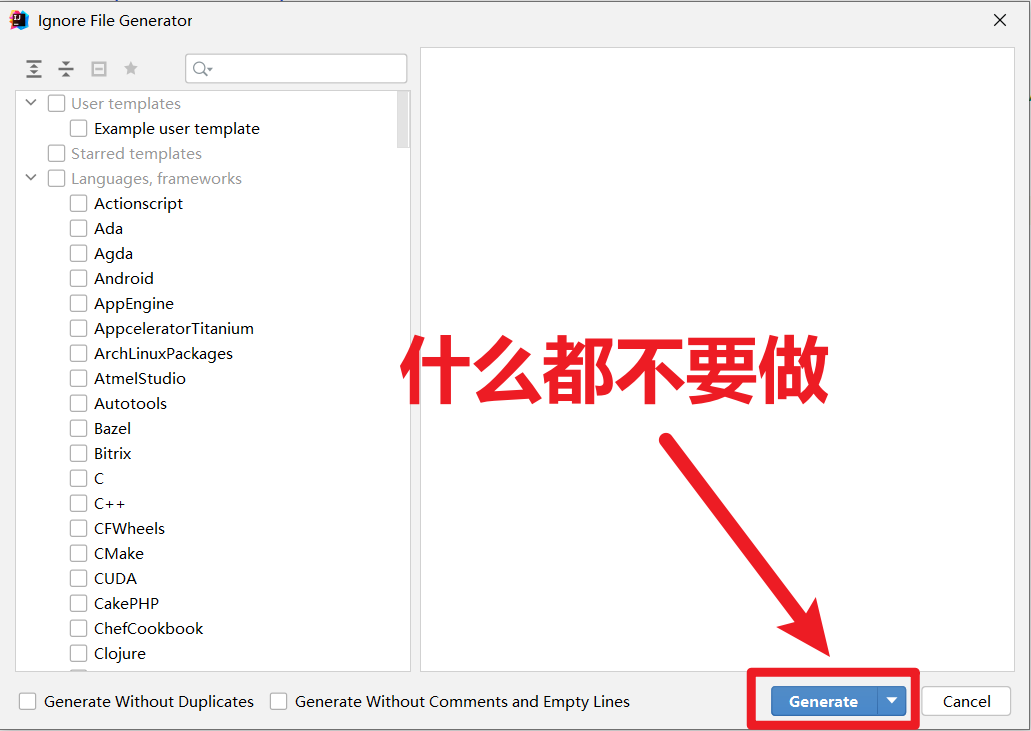The height and width of the screenshot is (731, 1031).
Task: Tick Generate Without Comments and Empty Lines
Action: click(x=279, y=701)
